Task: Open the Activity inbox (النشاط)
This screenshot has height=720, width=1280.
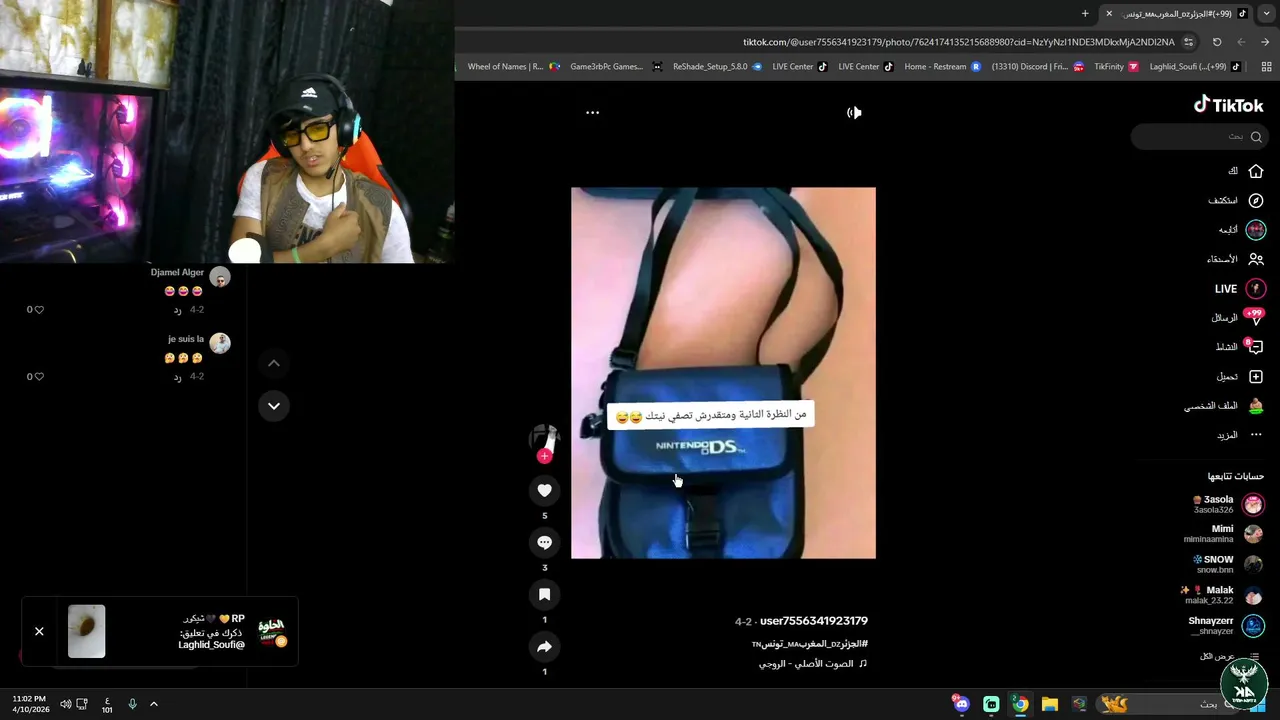Action: (x=1239, y=346)
